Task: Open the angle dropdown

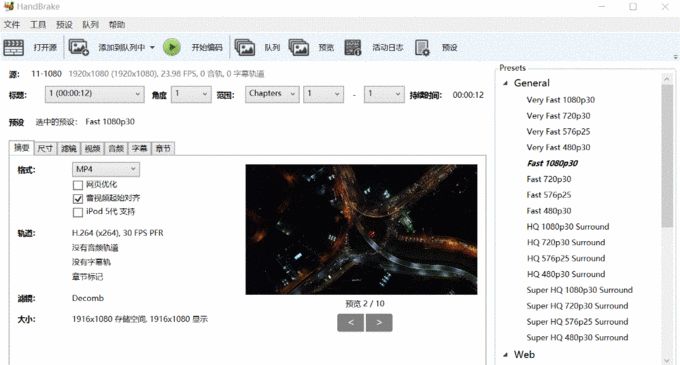Action: [191, 94]
